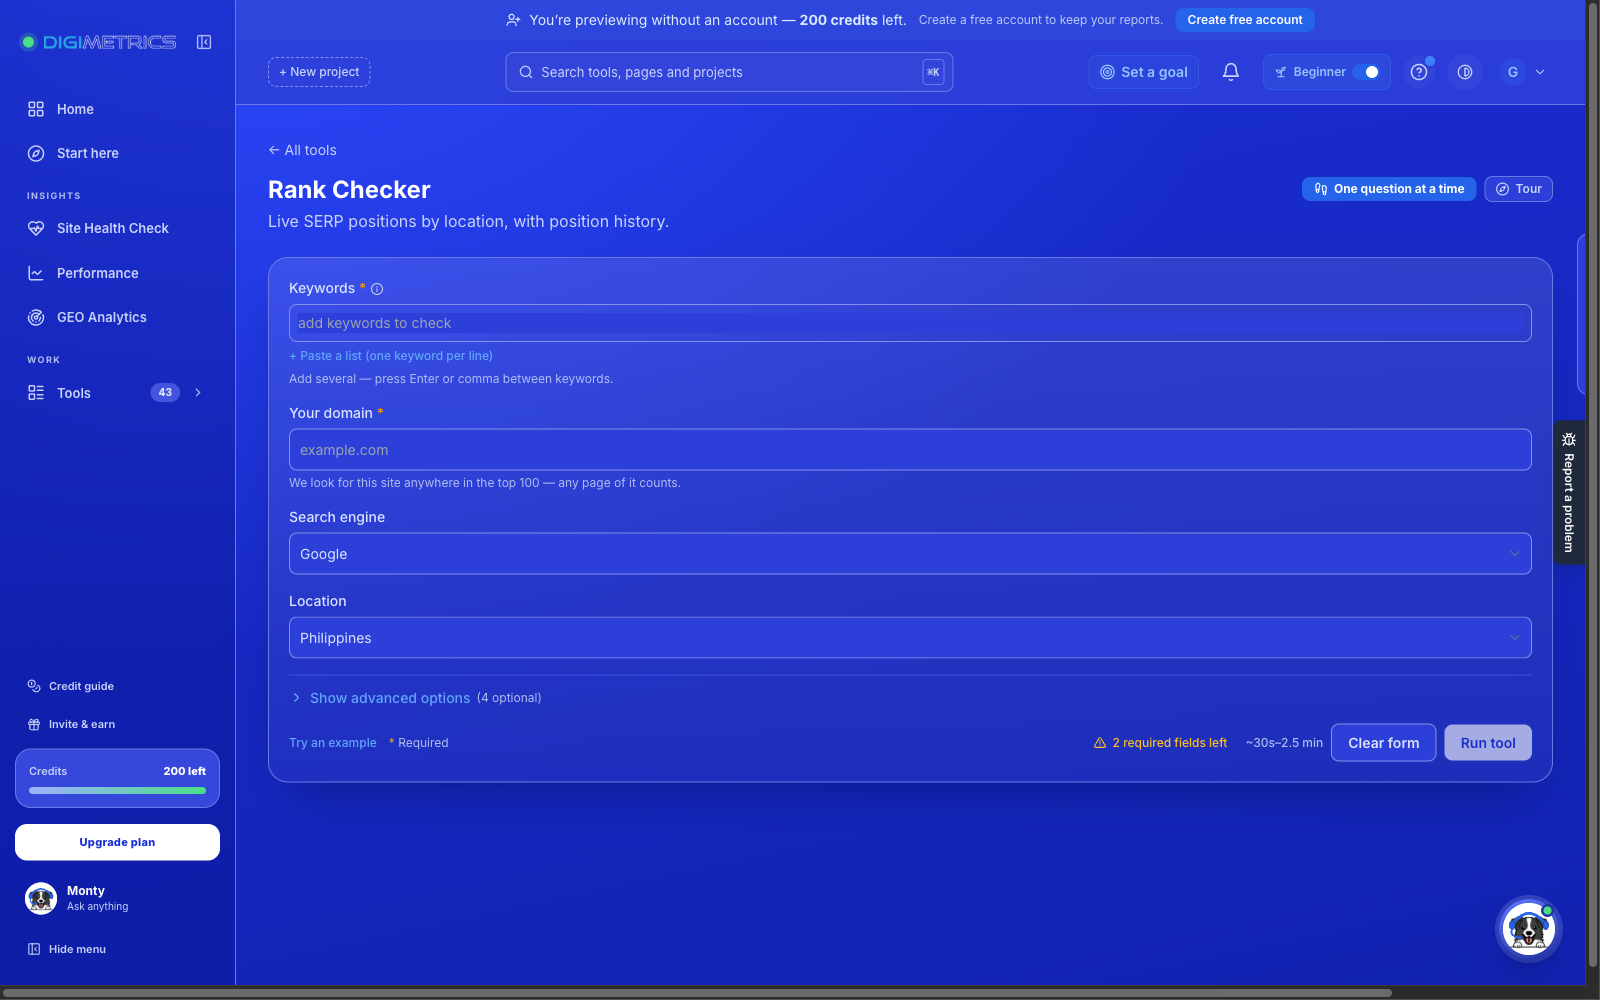Expand the Tools submenu arrow
Viewport: 1600px width, 1000px height.
click(x=198, y=393)
